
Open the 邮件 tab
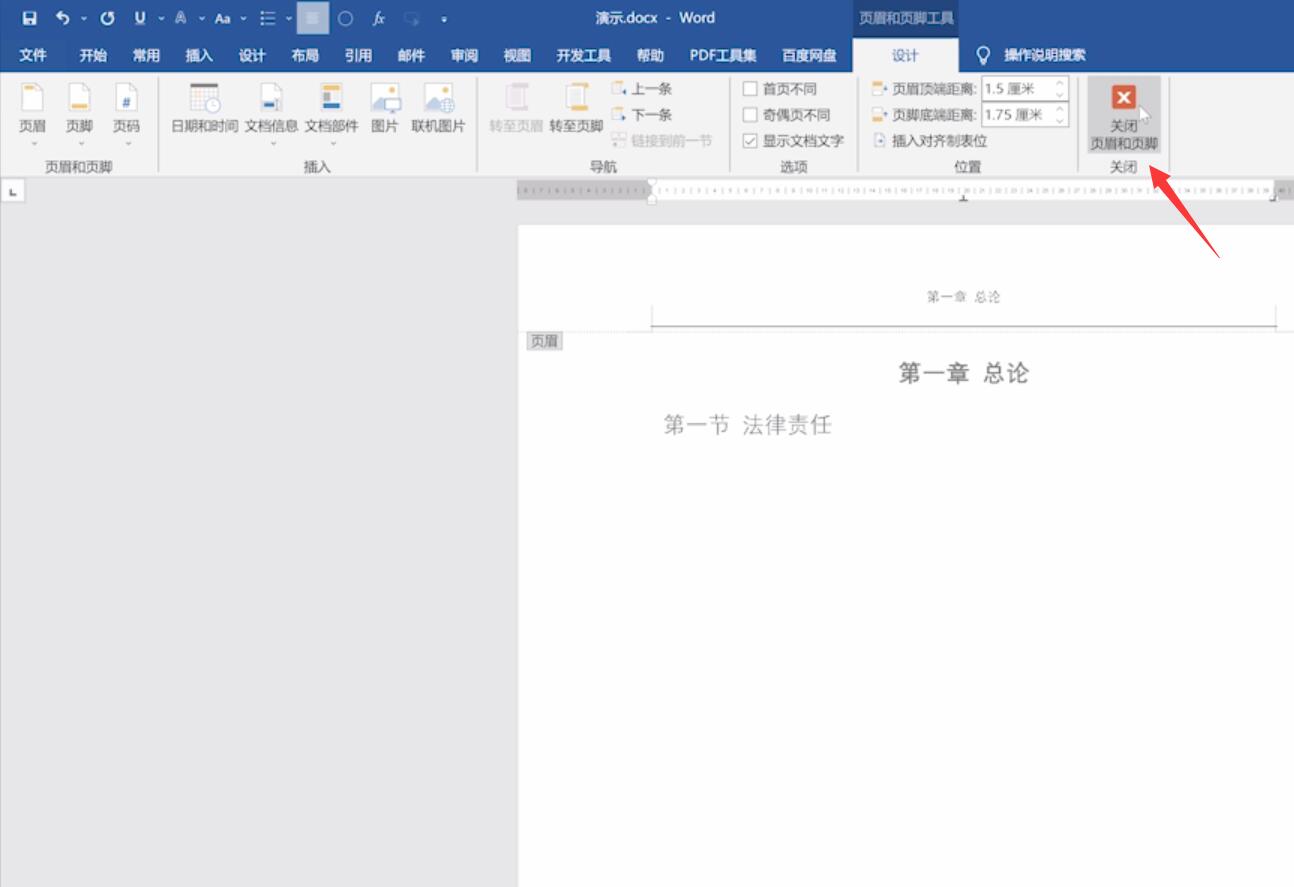[411, 55]
